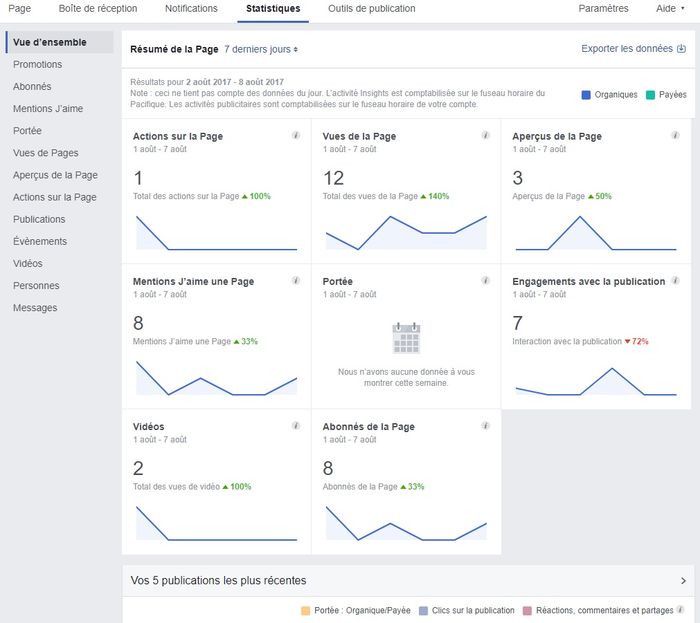This screenshot has height=623, width=700.
Task: Click the teal Payées legend swatch
Action: coord(650,95)
